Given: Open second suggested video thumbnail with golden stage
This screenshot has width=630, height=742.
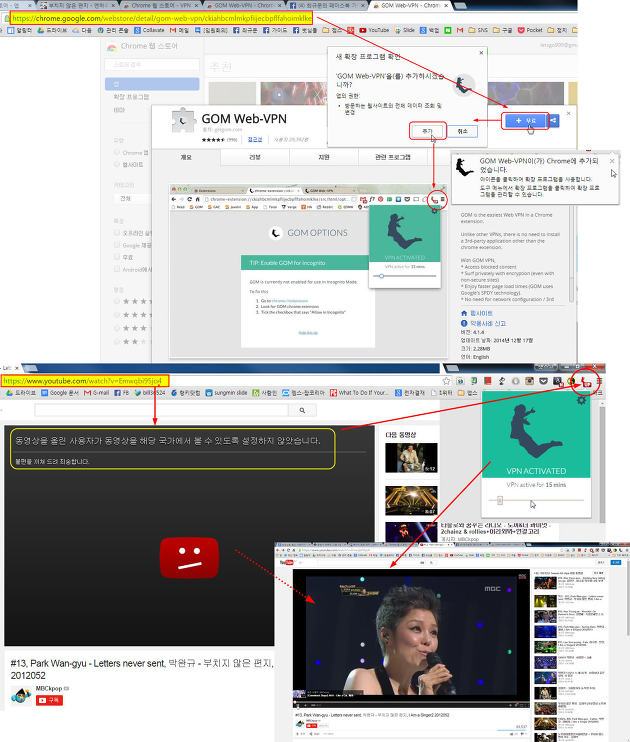Looking at the screenshot, I should click(411, 501).
